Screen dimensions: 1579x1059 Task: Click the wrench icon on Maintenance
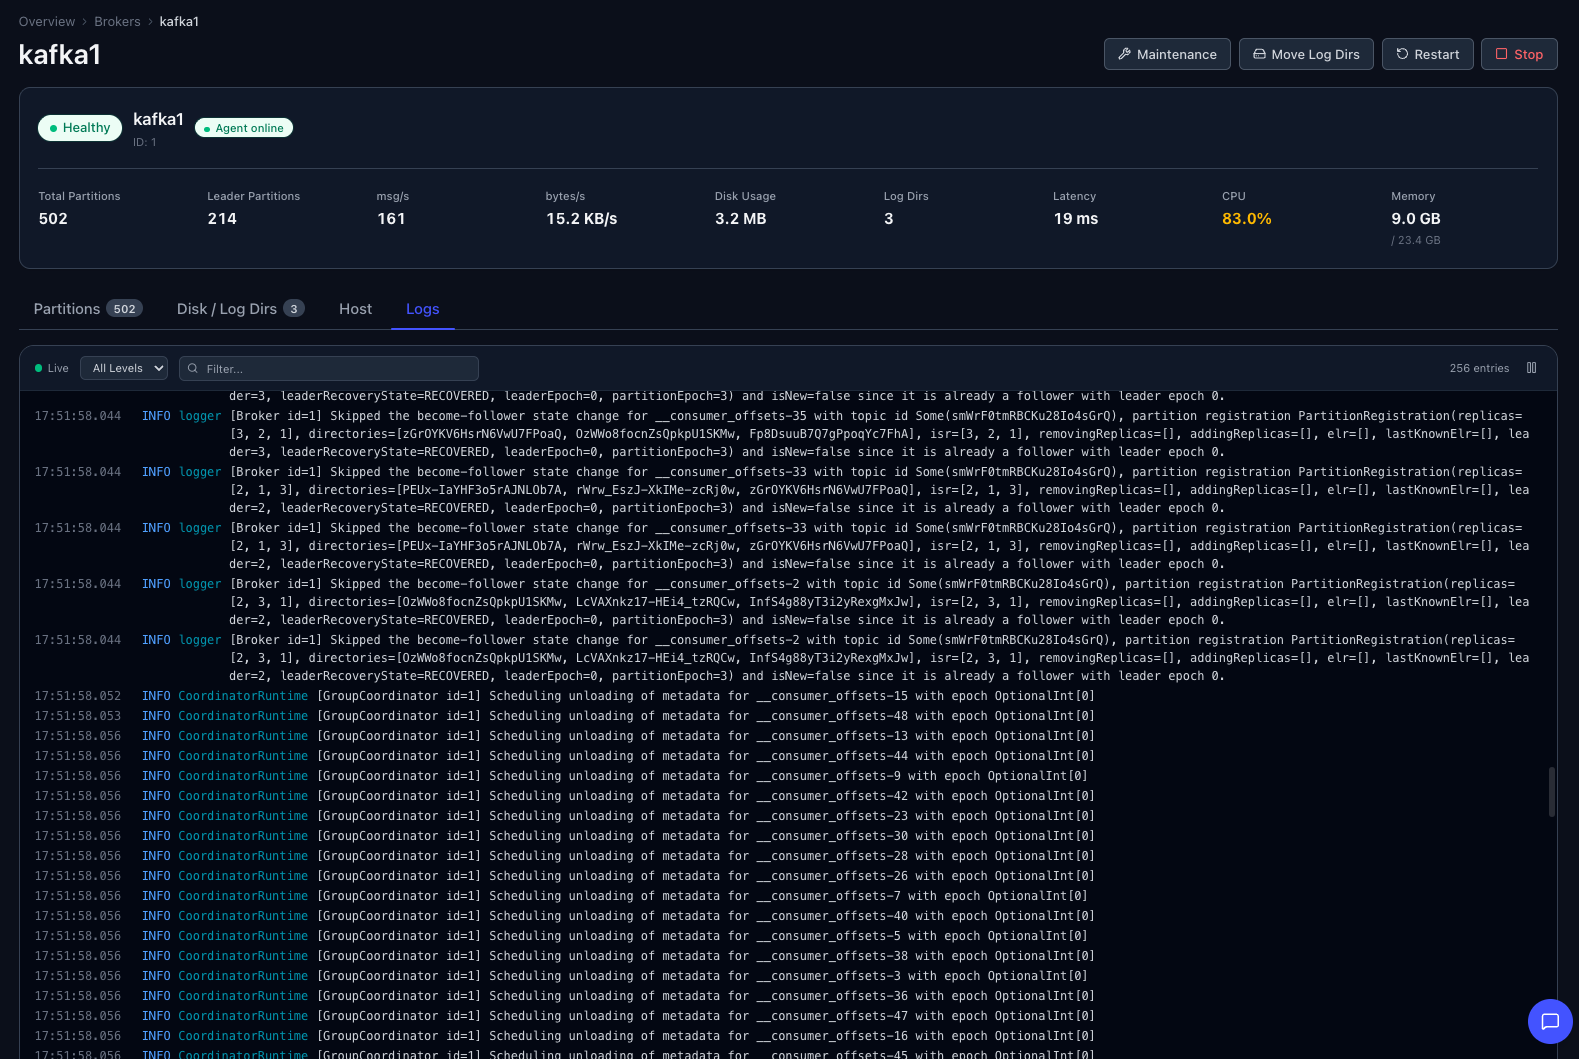point(1124,54)
